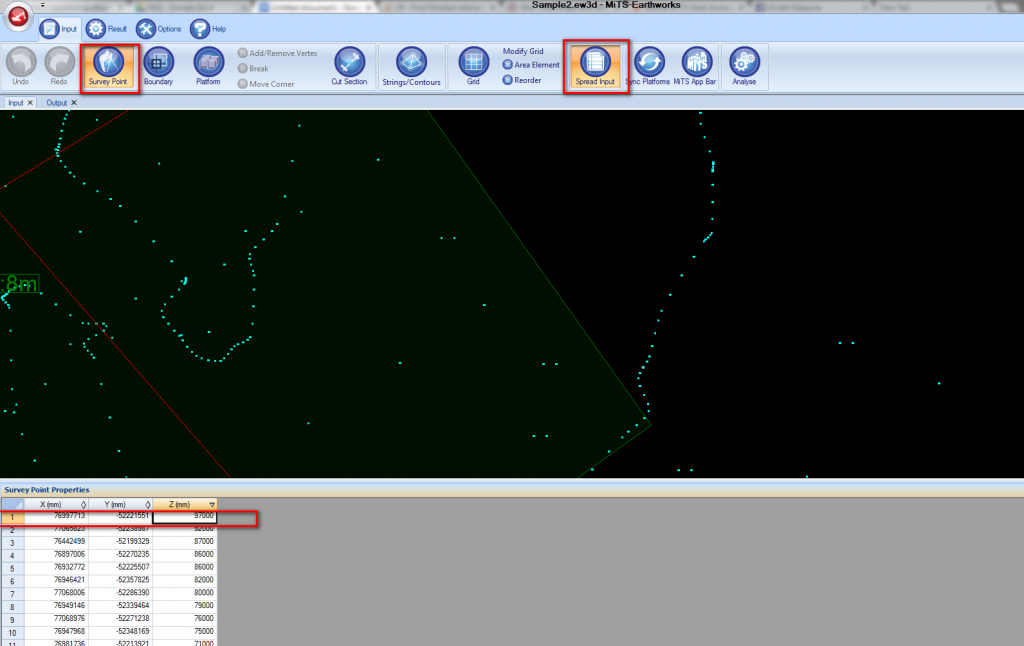Open Spread Input mode
This screenshot has width=1024, height=646.
pos(596,62)
